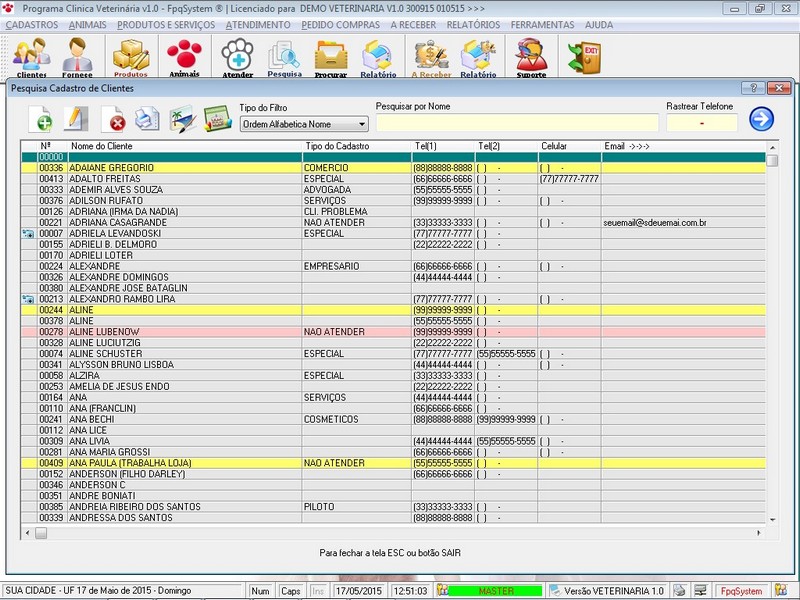Click the horizontal scrollbar right arrow
800x600 pixels.
click(x=759, y=533)
